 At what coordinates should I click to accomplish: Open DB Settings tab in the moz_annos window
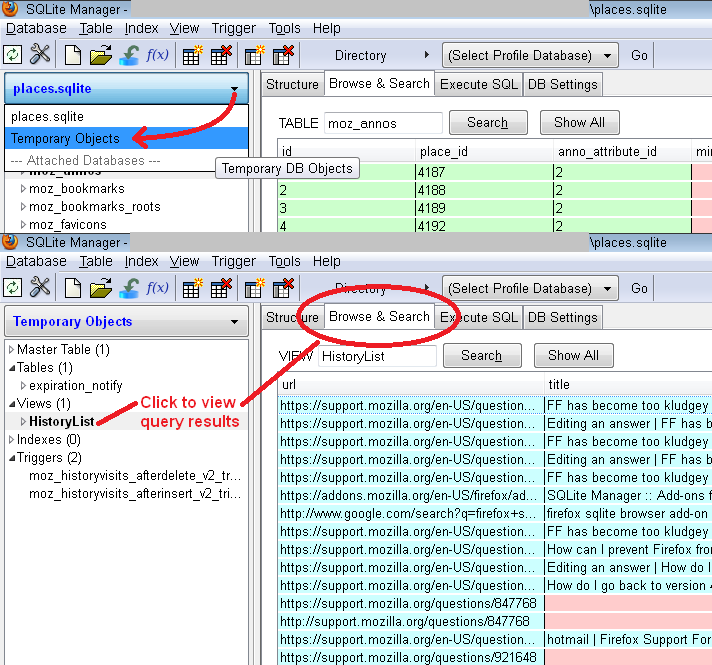click(x=562, y=85)
